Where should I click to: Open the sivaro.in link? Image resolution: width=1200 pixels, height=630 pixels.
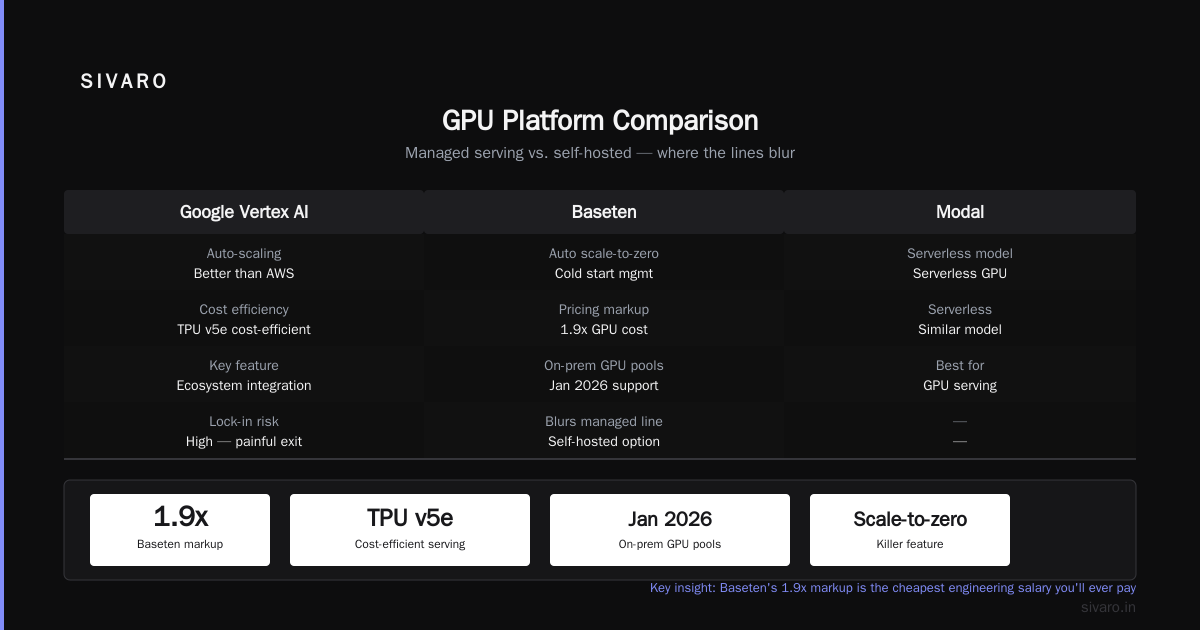(1108, 607)
